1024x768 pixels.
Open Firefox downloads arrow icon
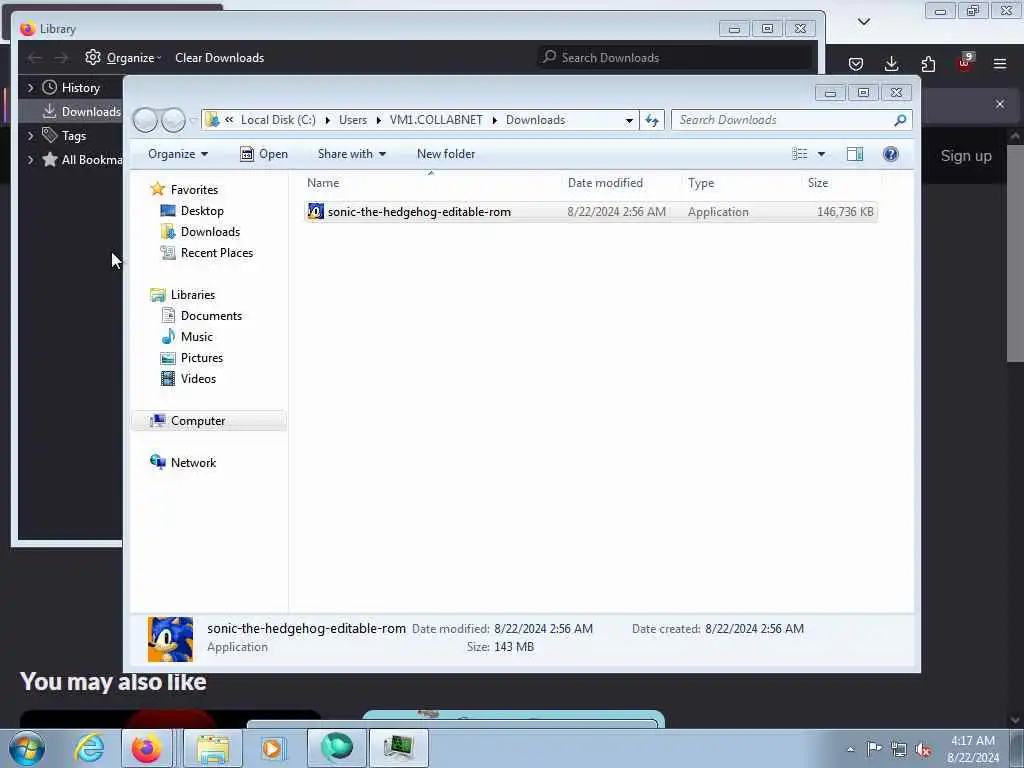click(891, 64)
